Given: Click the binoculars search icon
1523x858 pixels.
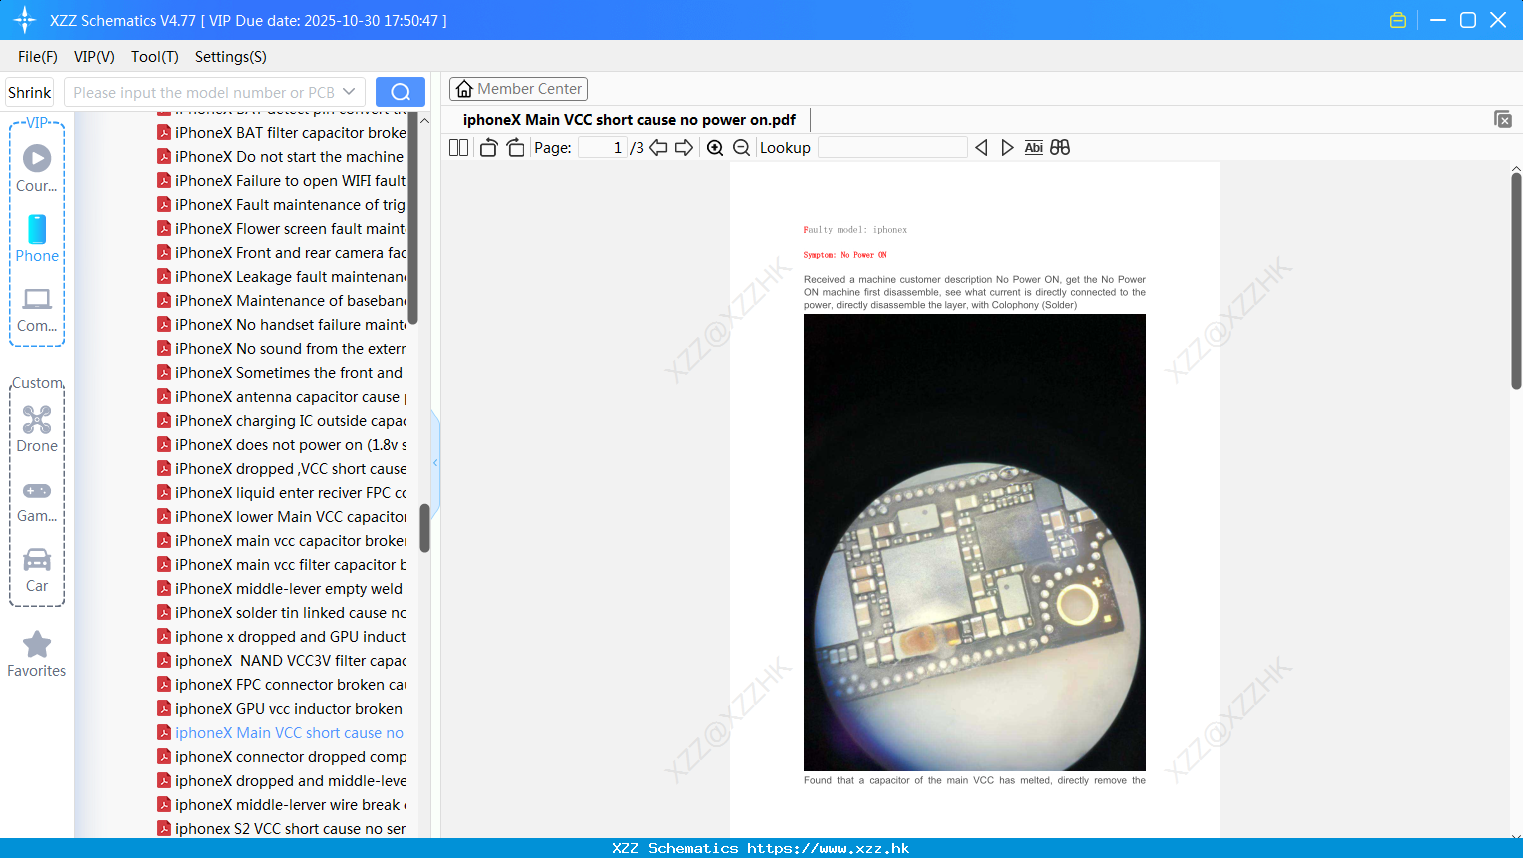Looking at the screenshot, I should click(x=1060, y=147).
